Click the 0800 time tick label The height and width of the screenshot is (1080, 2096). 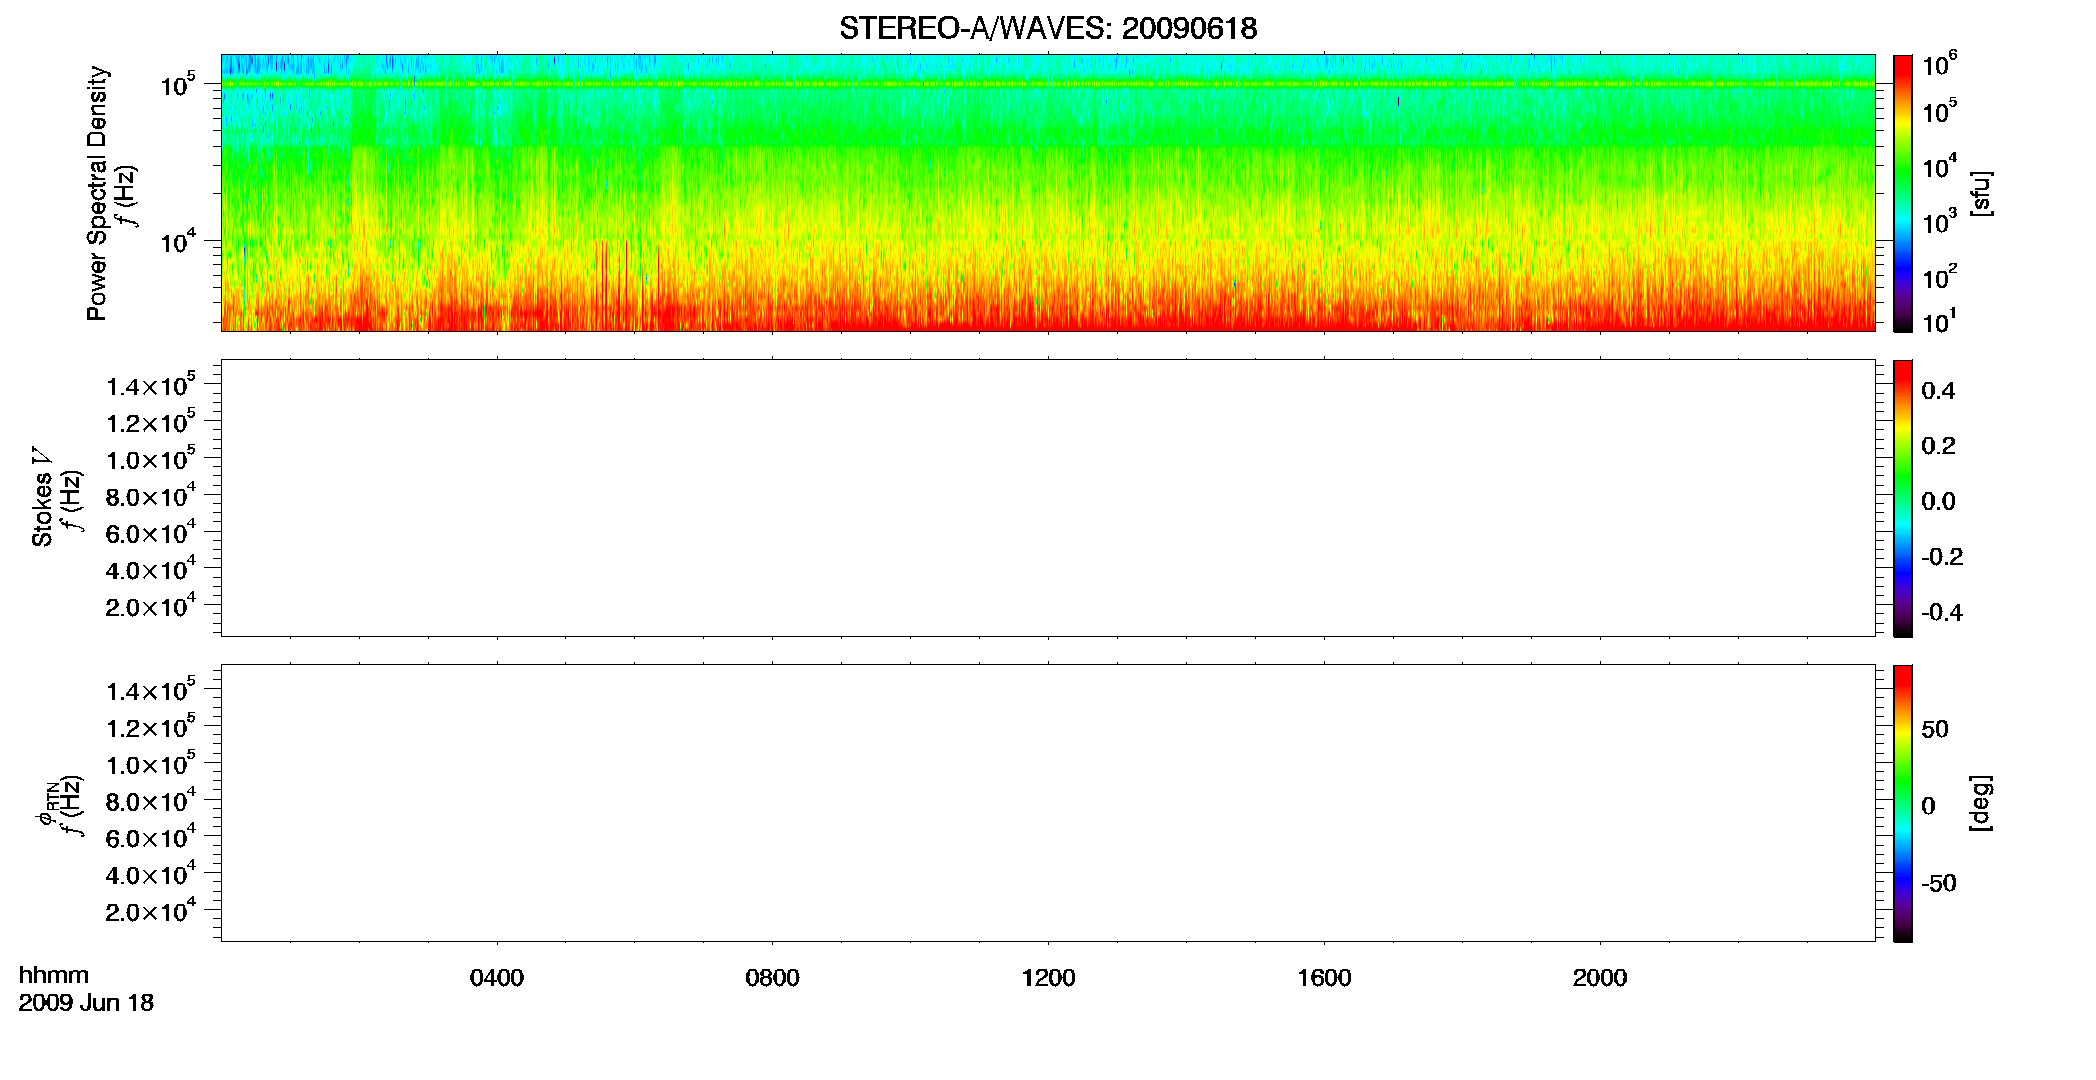(772, 978)
